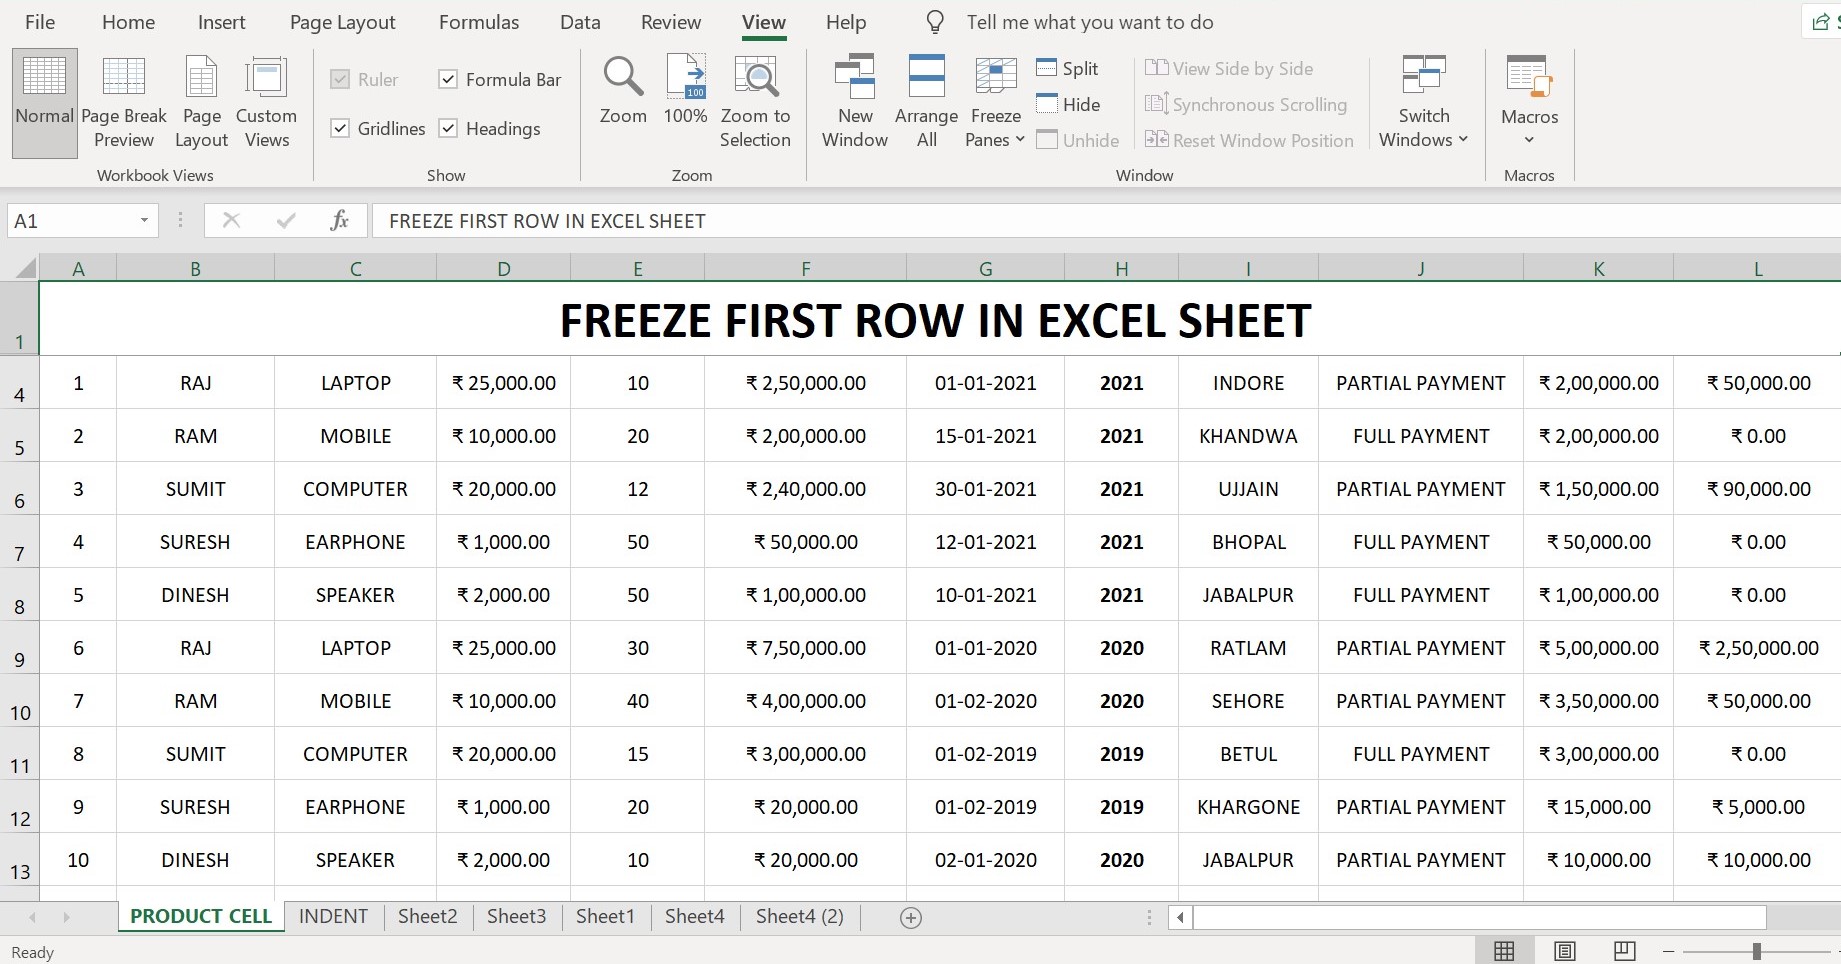Switch to the INDENT sheet tab
Viewport: 1841px width, 964px height.
[x=333, y=917]
